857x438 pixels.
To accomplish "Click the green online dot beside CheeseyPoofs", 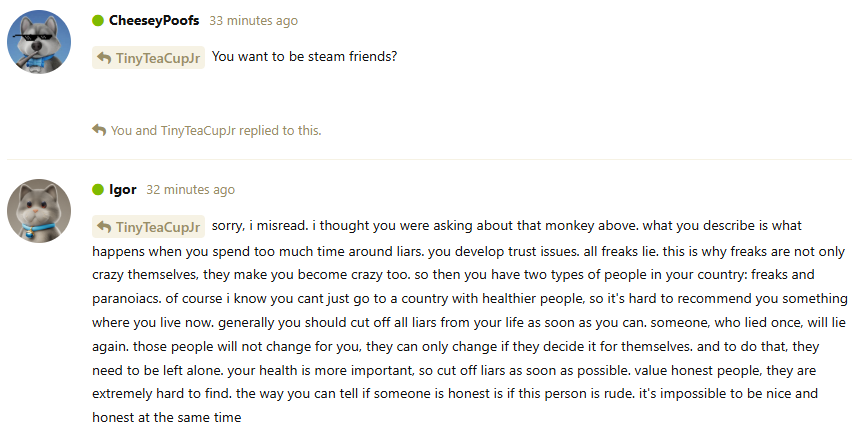I will pyautogui.click(x=98, y=20).
